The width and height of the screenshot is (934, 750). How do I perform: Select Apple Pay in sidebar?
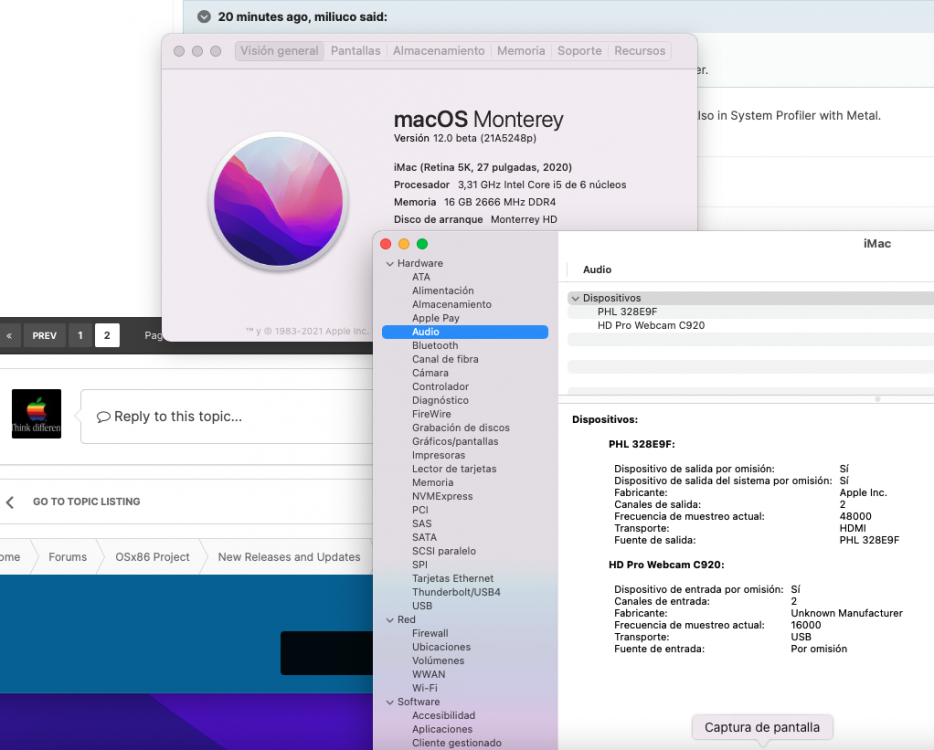435,318
